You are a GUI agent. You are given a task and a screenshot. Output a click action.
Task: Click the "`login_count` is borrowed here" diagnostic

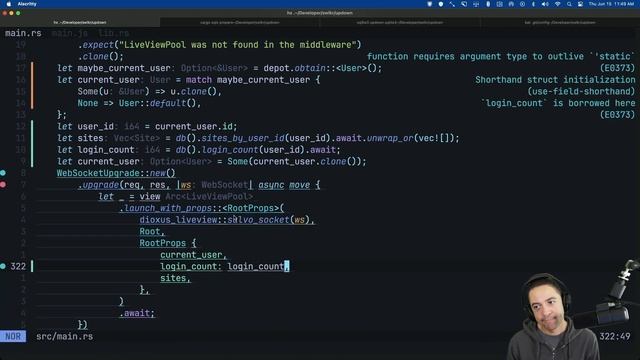(x=558, y=103)
